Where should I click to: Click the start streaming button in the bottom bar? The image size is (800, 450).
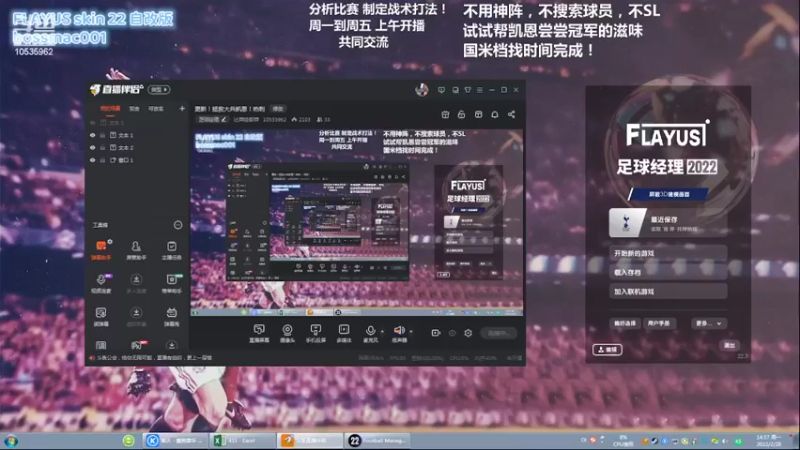coord(498,333)
